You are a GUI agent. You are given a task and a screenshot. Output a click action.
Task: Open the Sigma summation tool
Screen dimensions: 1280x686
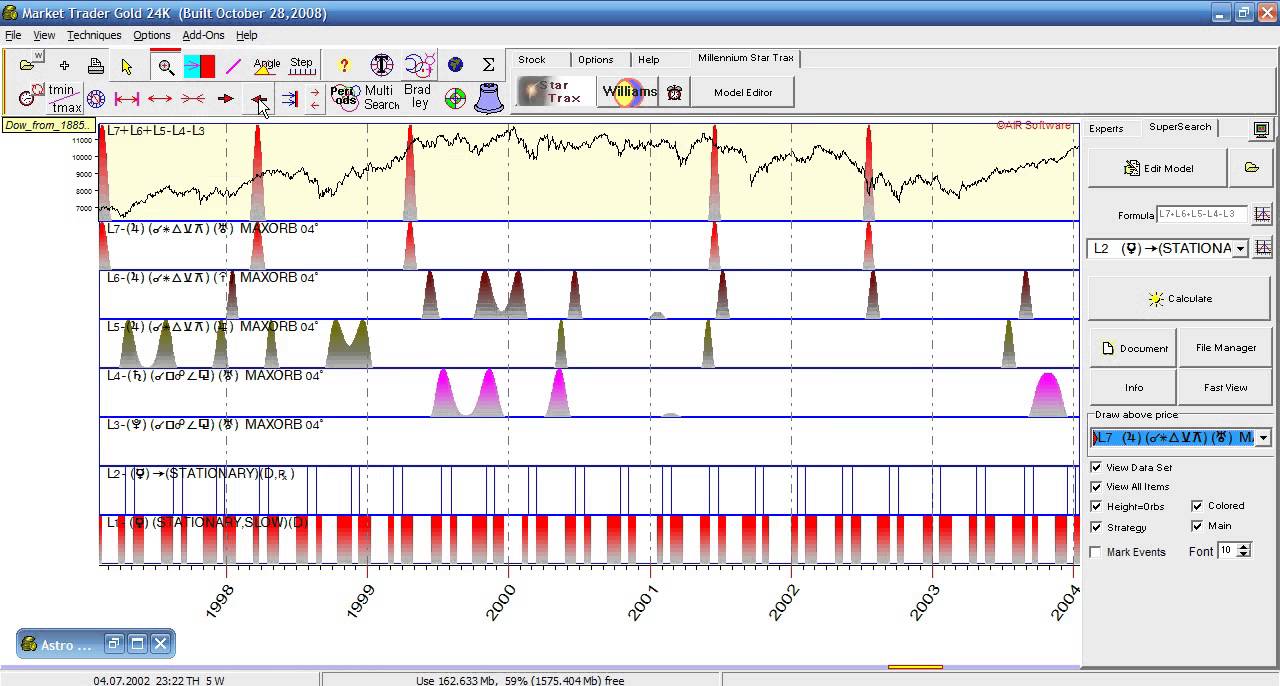click(488, 65)
